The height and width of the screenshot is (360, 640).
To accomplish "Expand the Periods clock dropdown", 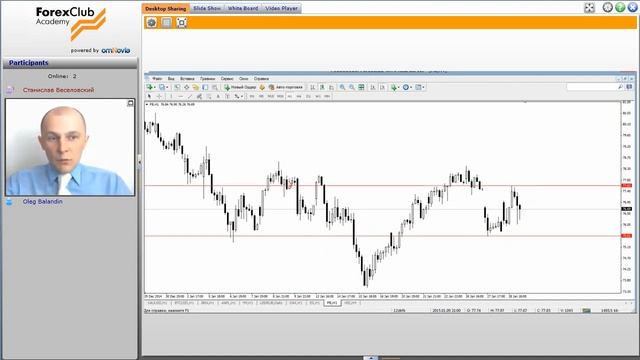I will pos(411,87).
